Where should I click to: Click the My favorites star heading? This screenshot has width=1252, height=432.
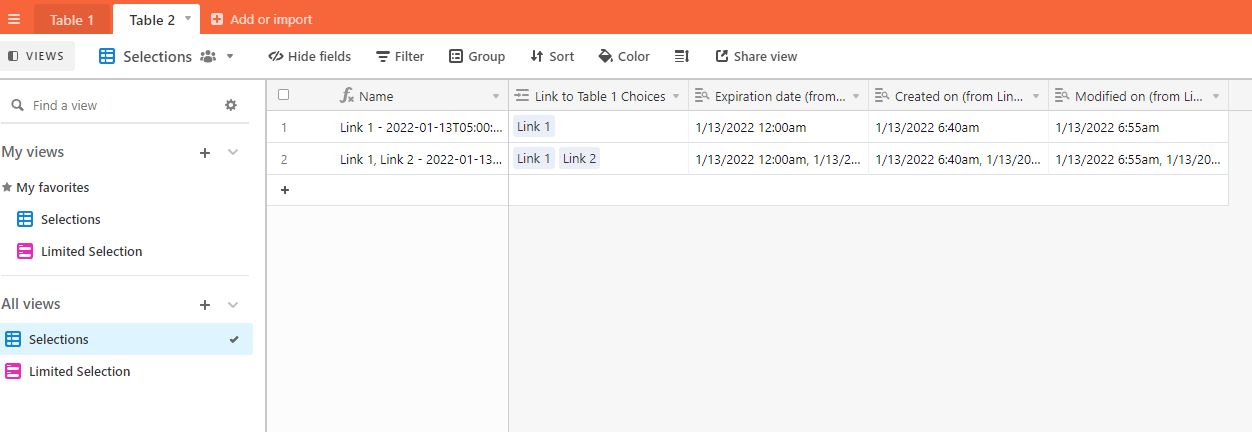pyautogui.click(x=46, y=187)
